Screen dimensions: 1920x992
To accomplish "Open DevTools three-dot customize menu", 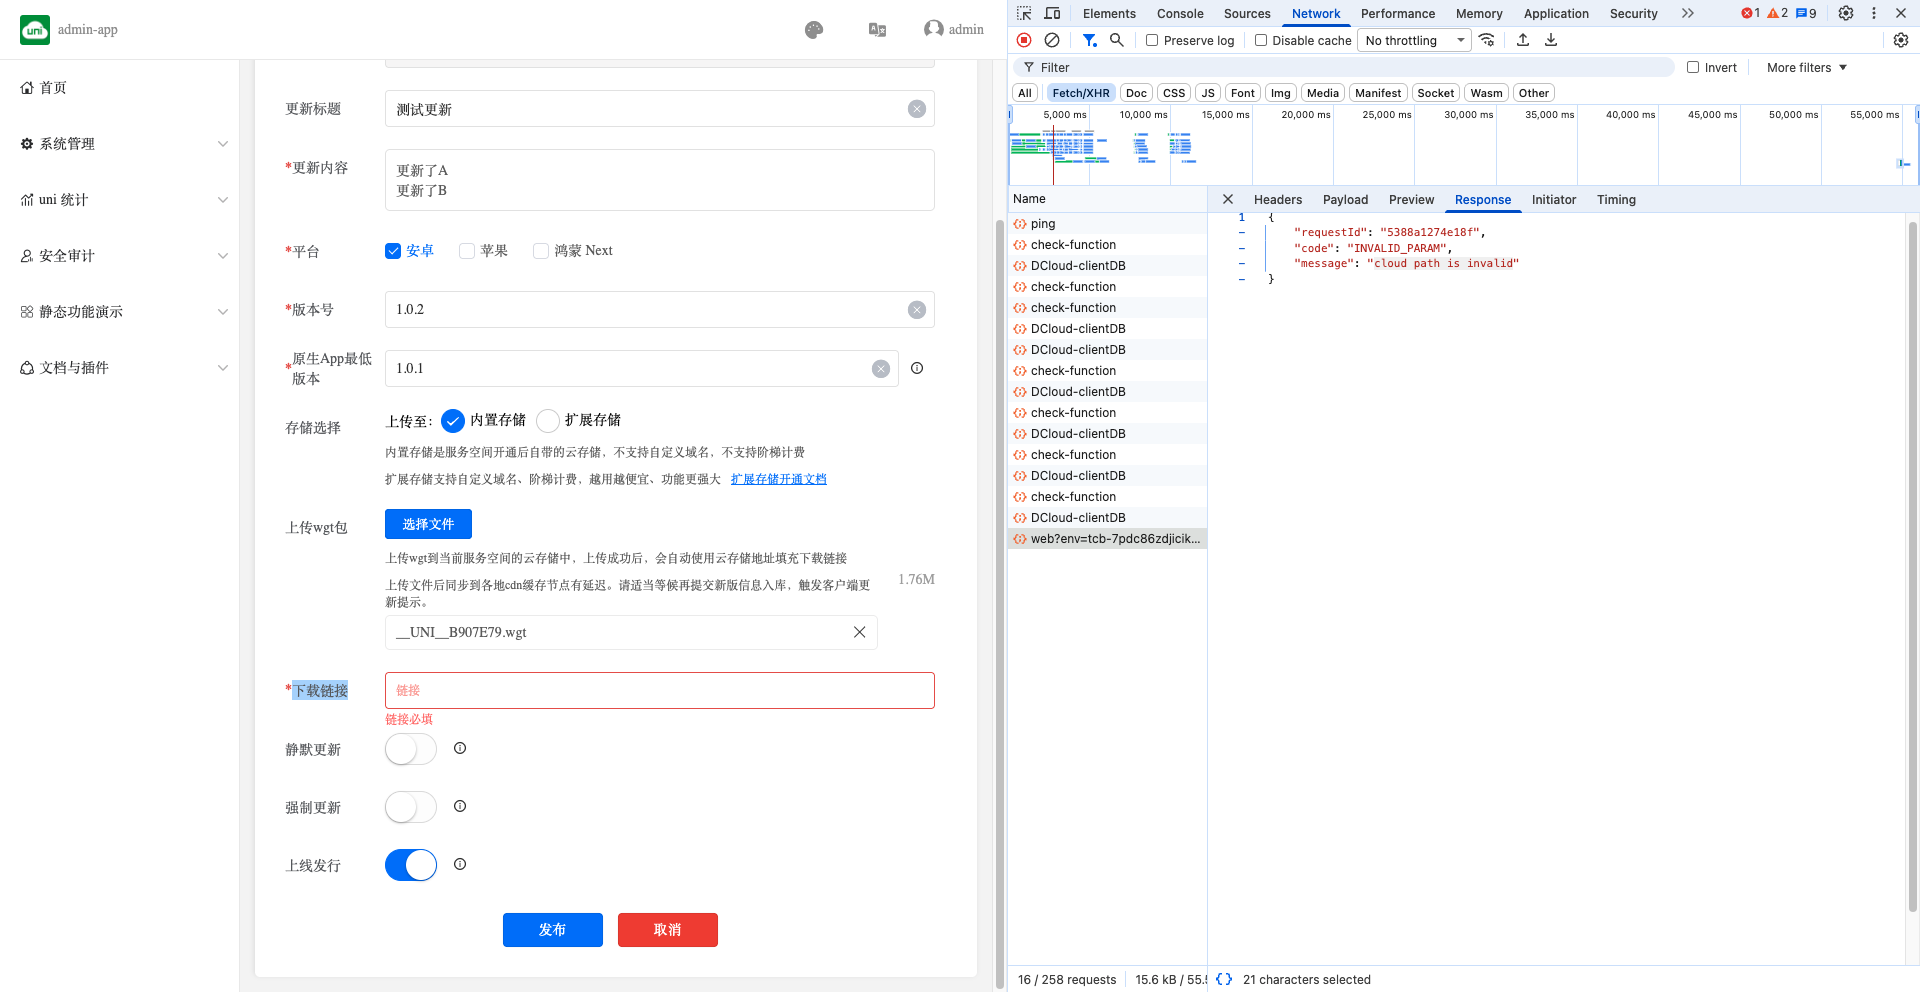I will point(1874,13).
